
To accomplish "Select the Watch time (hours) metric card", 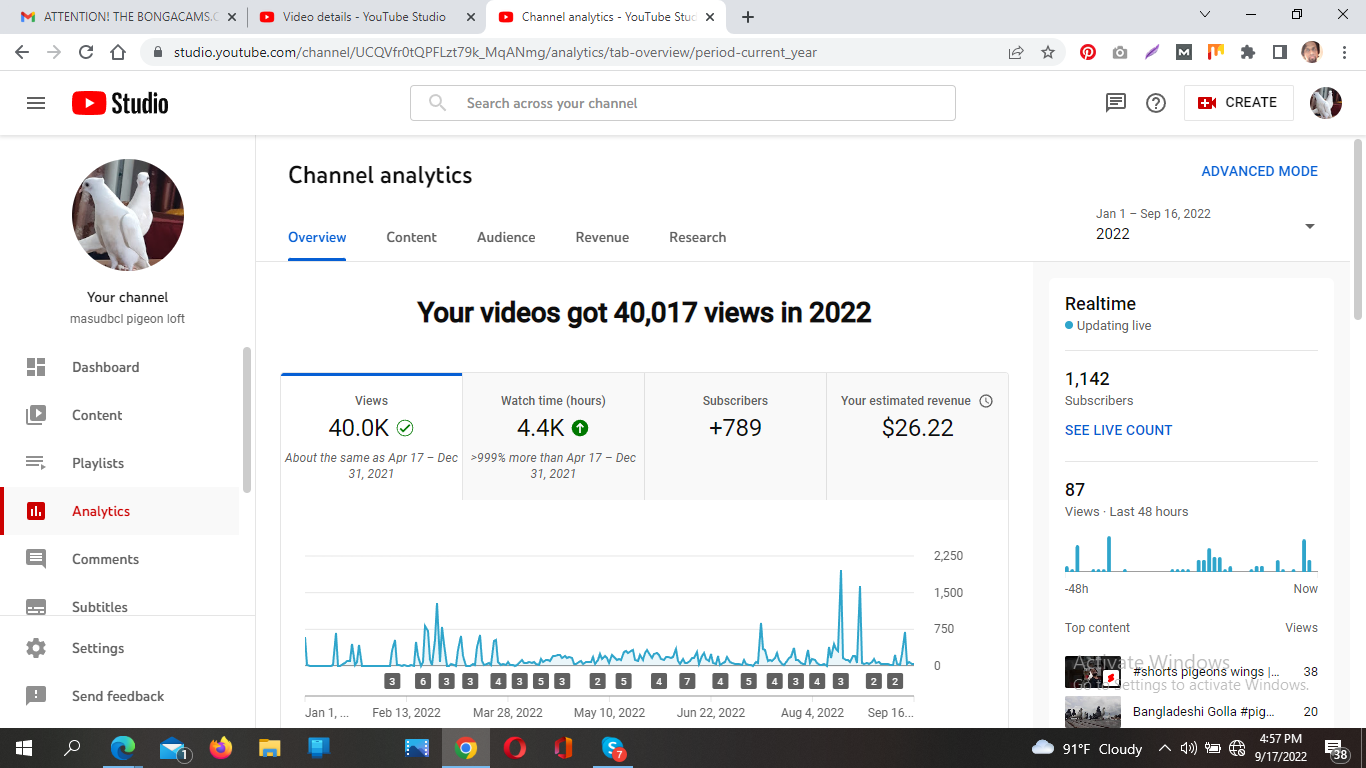I will [x=553, y=437].
